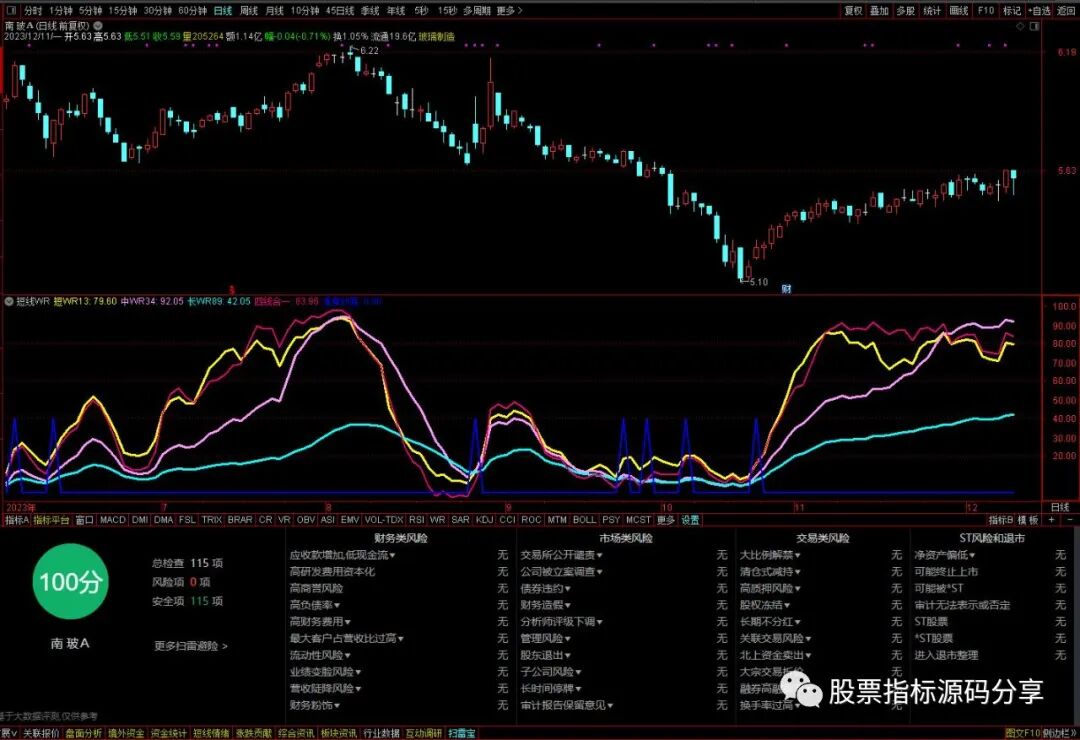Screen dimensions: 1080x740
Task: Expand 财务粉饰 risk item
Action: [x=315, y=705]
